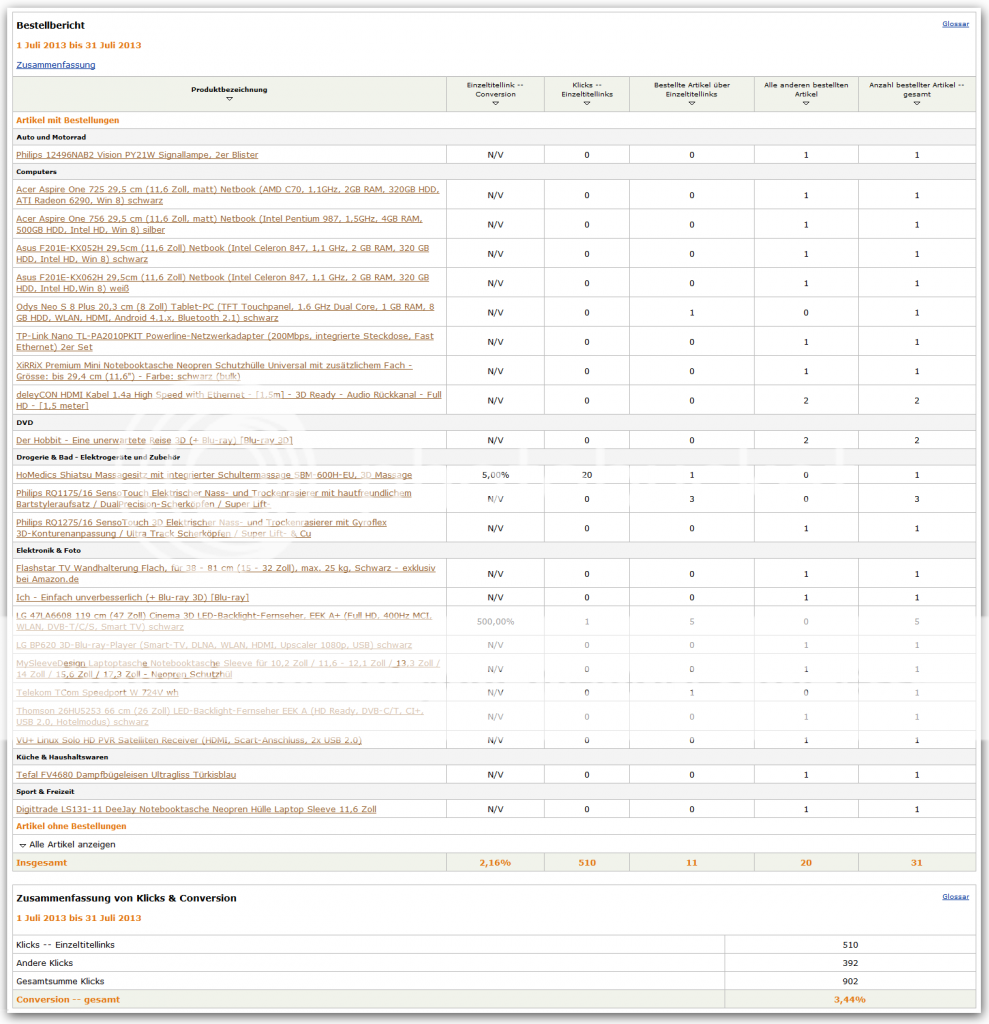Open HoMedics Shiatsu Massagesitz link
The image size is (989, 1024).
[x=214, y=475]
